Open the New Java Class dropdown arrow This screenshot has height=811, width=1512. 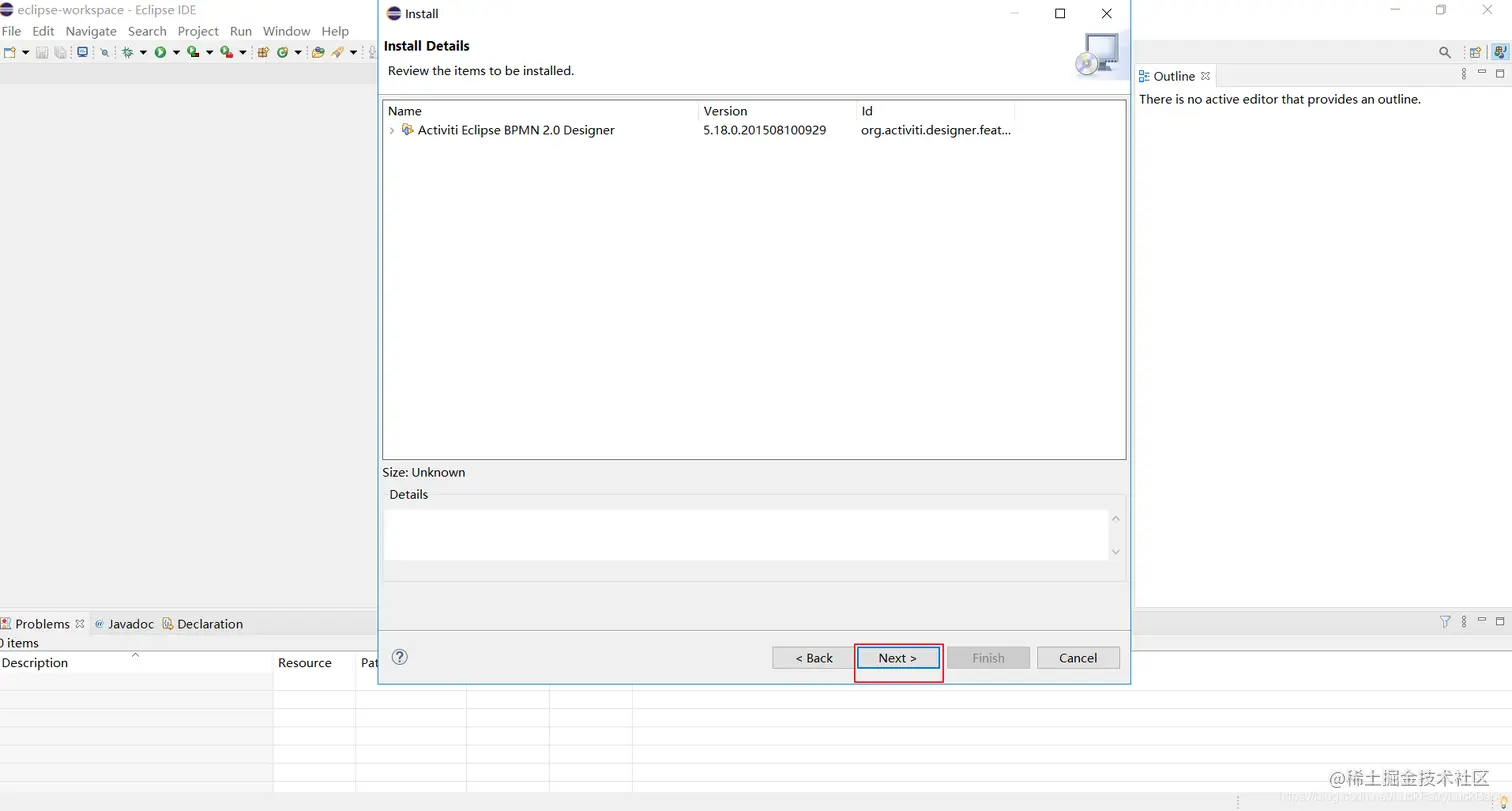point(298,52)
